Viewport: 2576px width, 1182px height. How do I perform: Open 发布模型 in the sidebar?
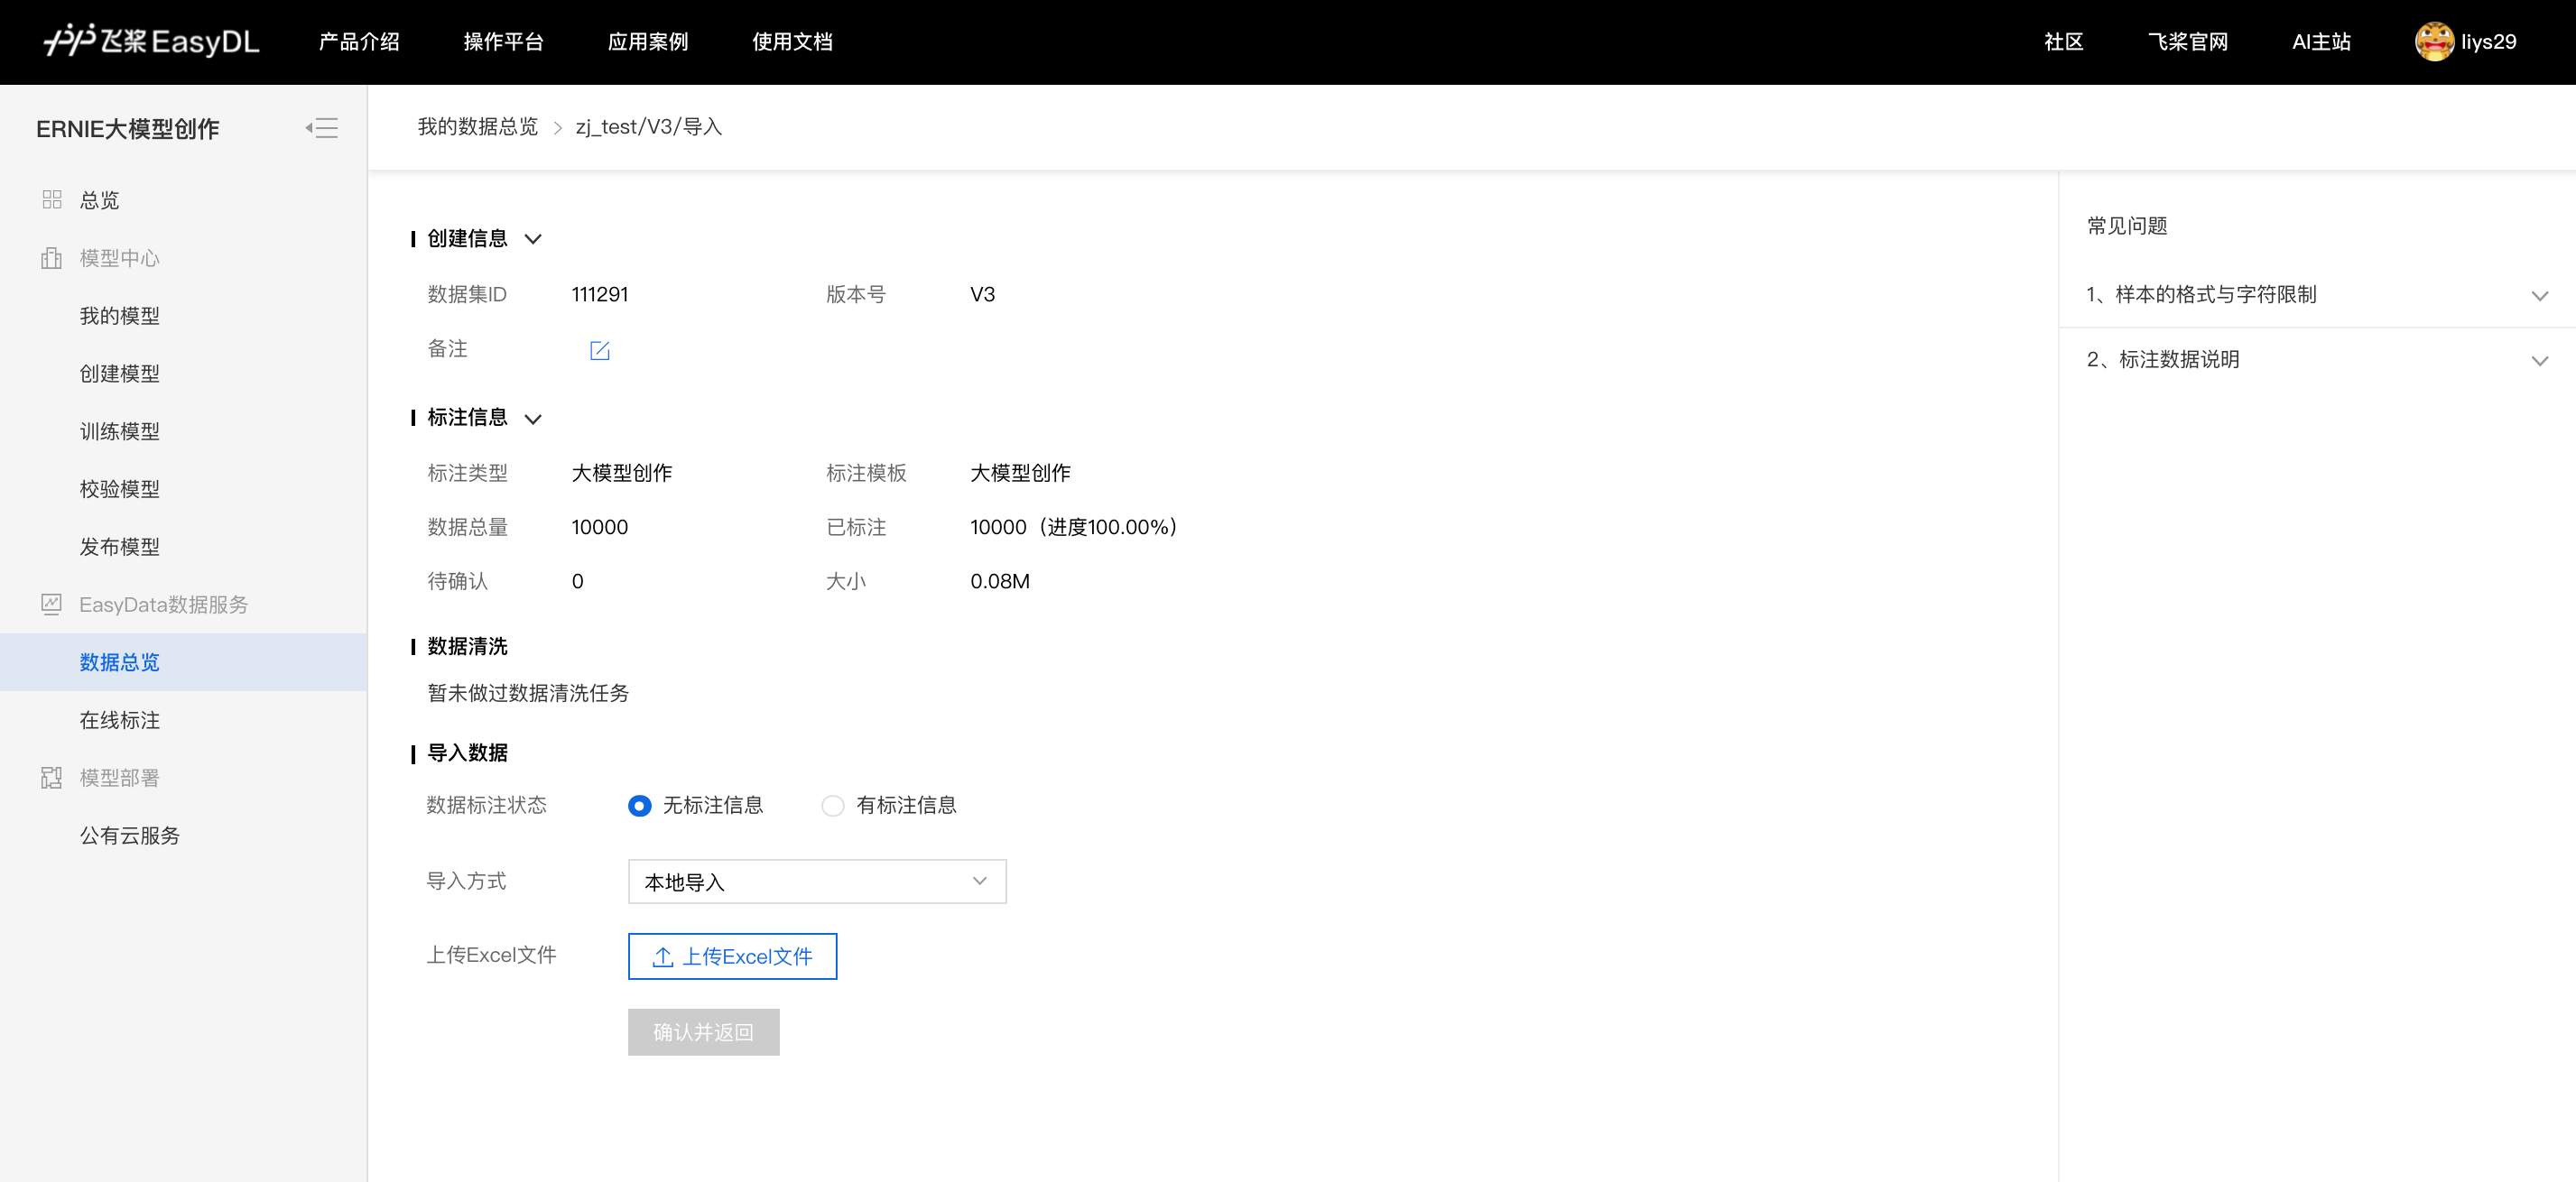pyautogui.click(x=119, y=547)
